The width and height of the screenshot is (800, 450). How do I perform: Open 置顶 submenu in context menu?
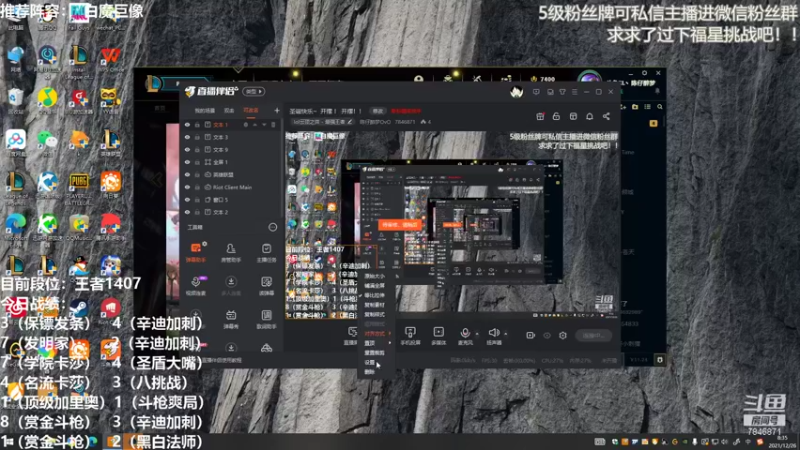pyautogui.click(x=378, y=343)
